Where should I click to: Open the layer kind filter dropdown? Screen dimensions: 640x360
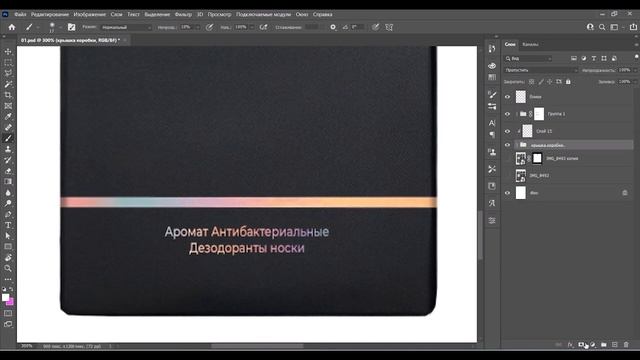click(x=528, y=58)
